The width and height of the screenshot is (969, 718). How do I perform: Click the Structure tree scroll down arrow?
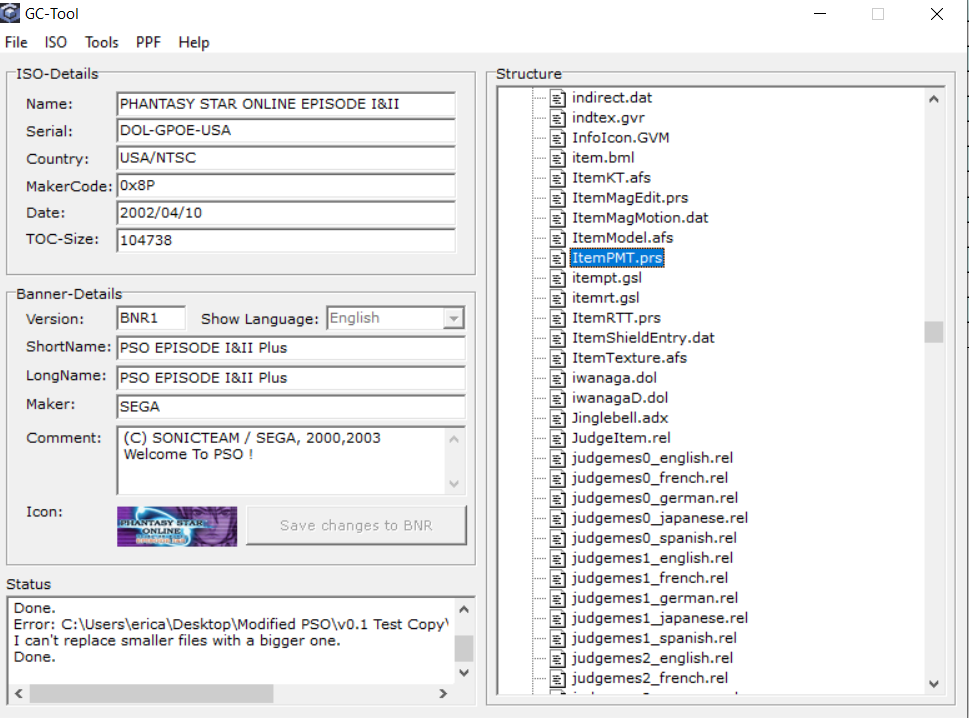pyautogui.click(x=934, y=683)
